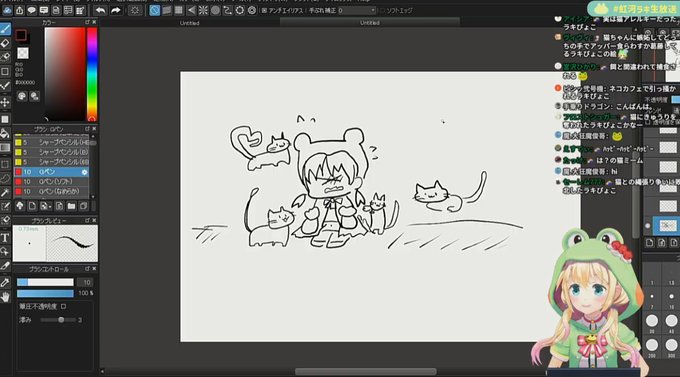Image resolution: width=680 pixels, height=377 pixels.
Task: Enable the parallel lines snap guide
Action: coord(167,10)
